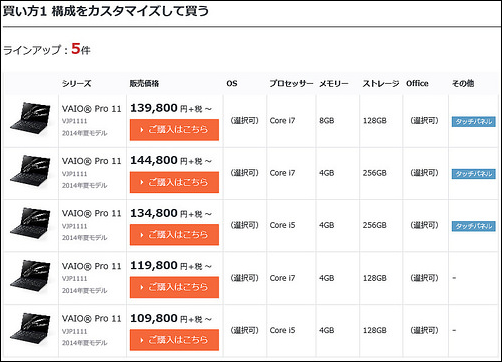Screen dimensions: 502x362
Task: Click the プロセッサー column header
Action: click(291, 83)
